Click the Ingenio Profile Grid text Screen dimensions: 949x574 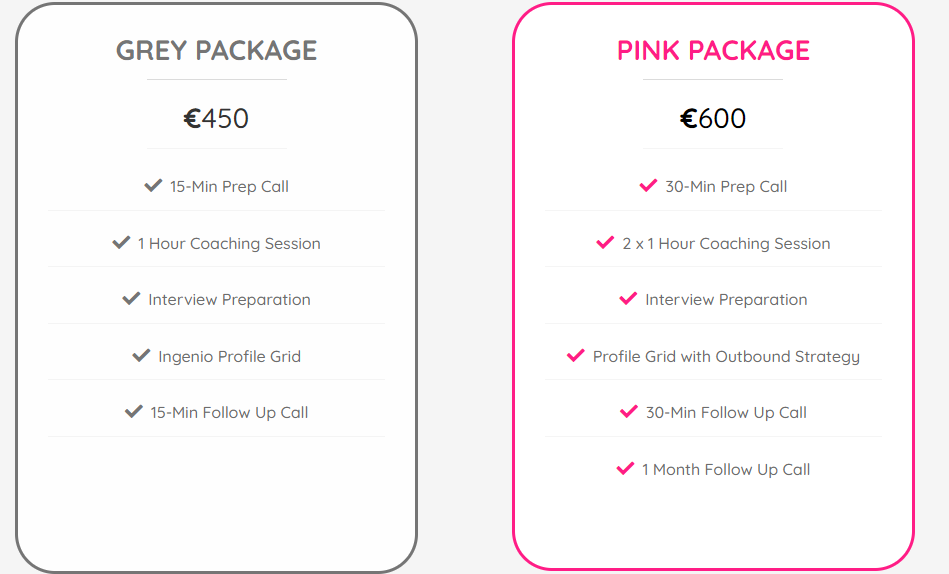[x=229, y=357]
